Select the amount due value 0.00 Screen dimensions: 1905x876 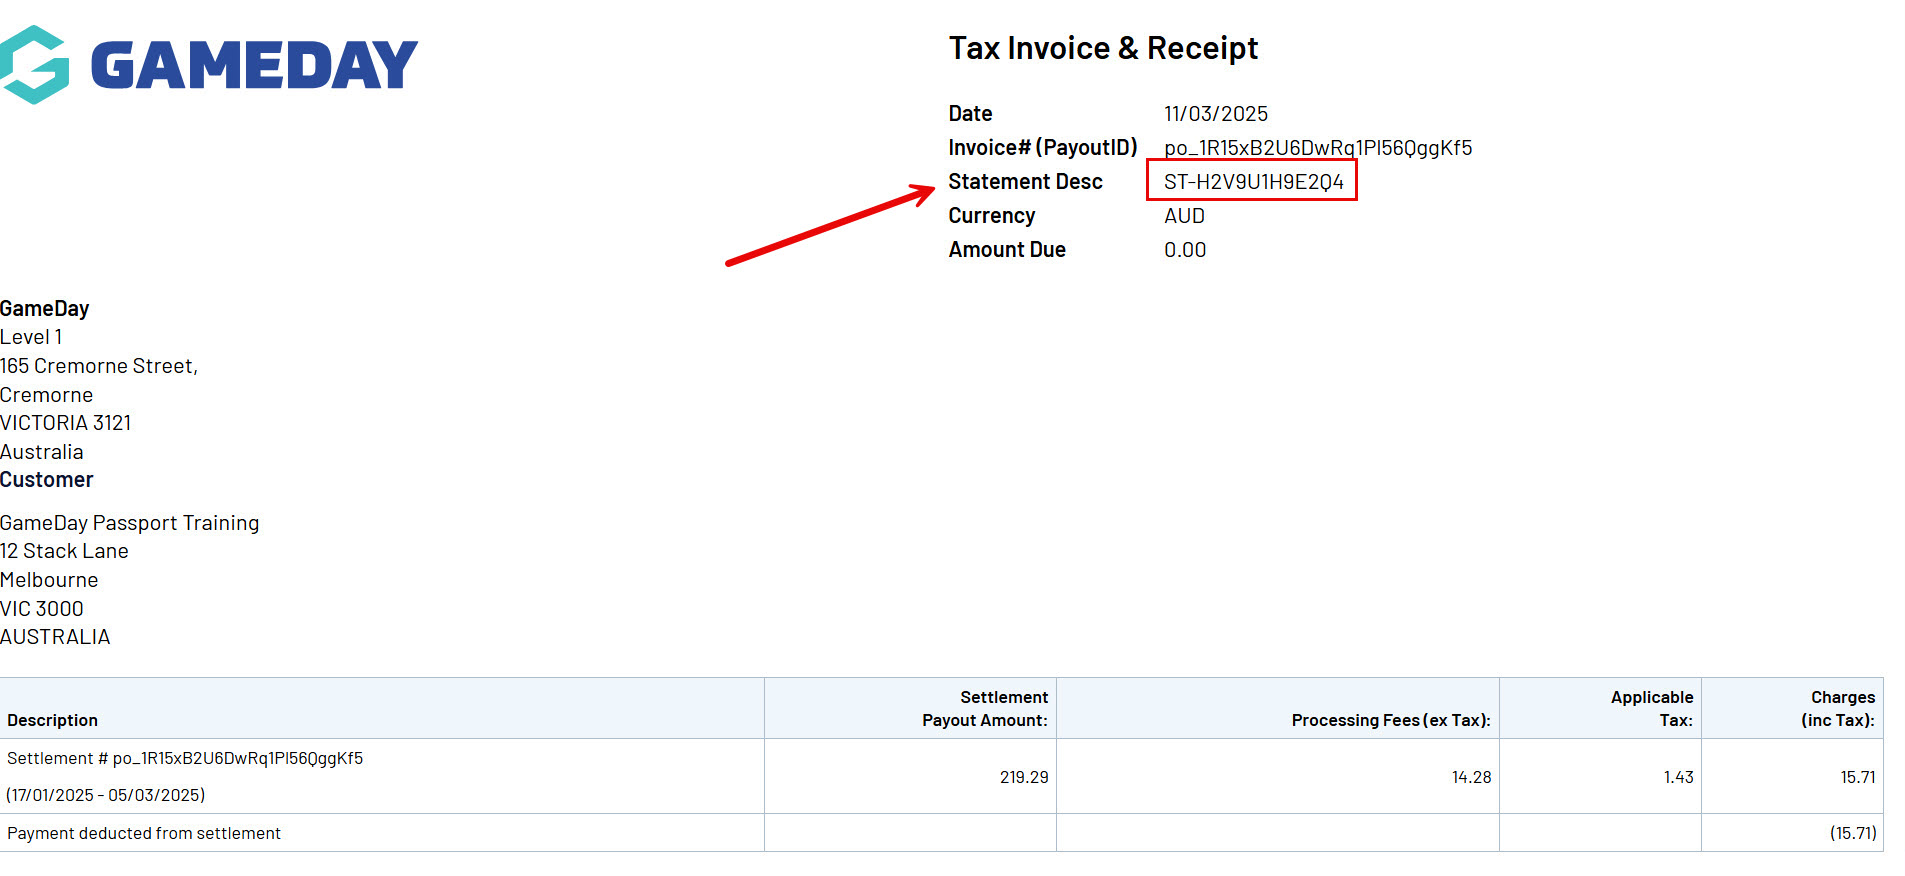click(x=1185, y=250)
